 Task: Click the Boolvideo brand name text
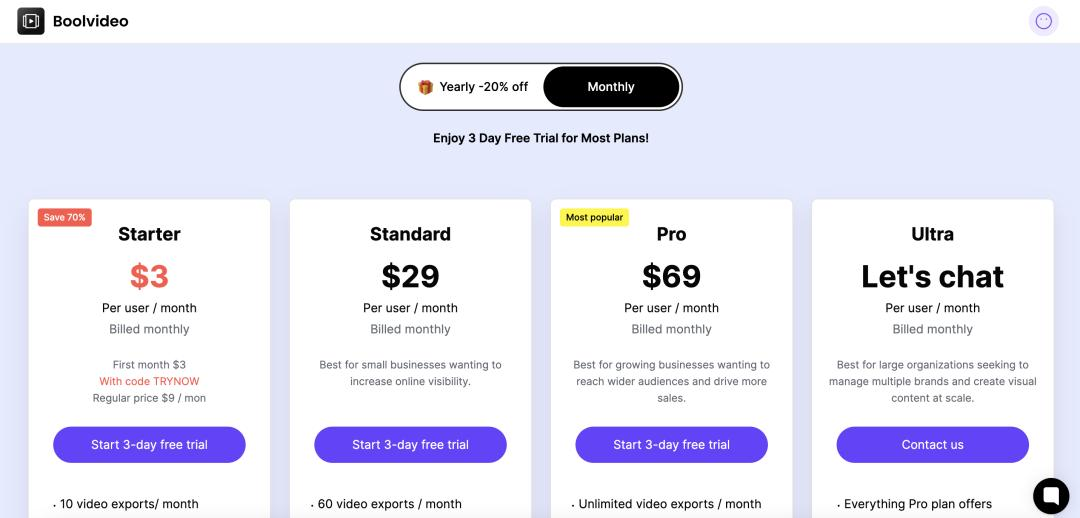click(x=91, y=21)
